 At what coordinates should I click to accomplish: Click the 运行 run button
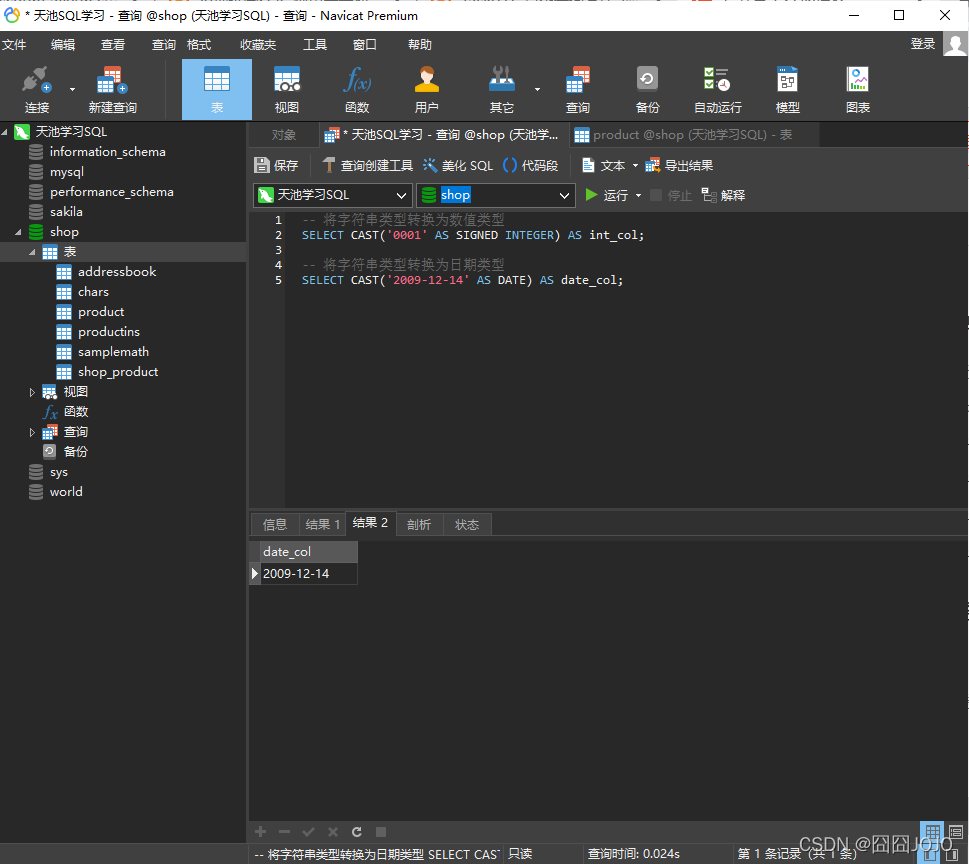[x=607, y=195]
